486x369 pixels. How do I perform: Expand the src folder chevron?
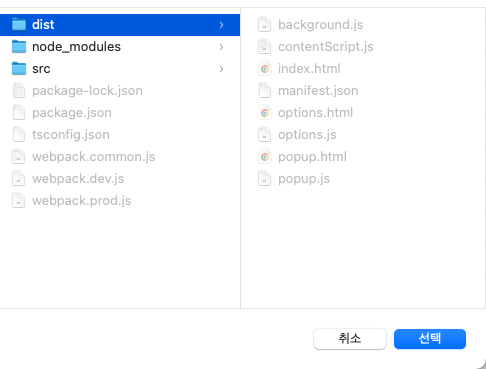tap(221, 69)
